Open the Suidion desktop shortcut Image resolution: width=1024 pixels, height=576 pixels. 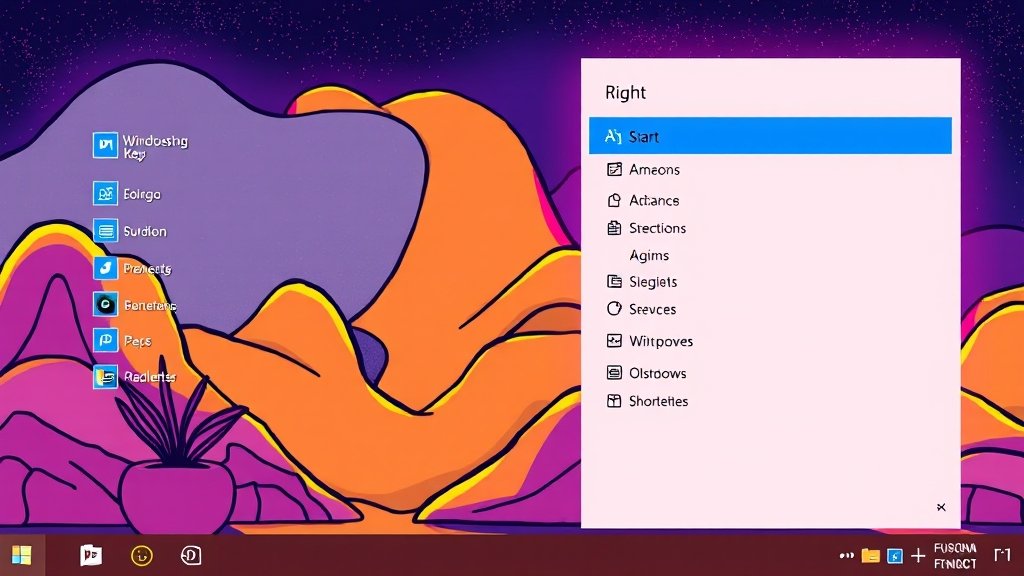coord(106,231)
